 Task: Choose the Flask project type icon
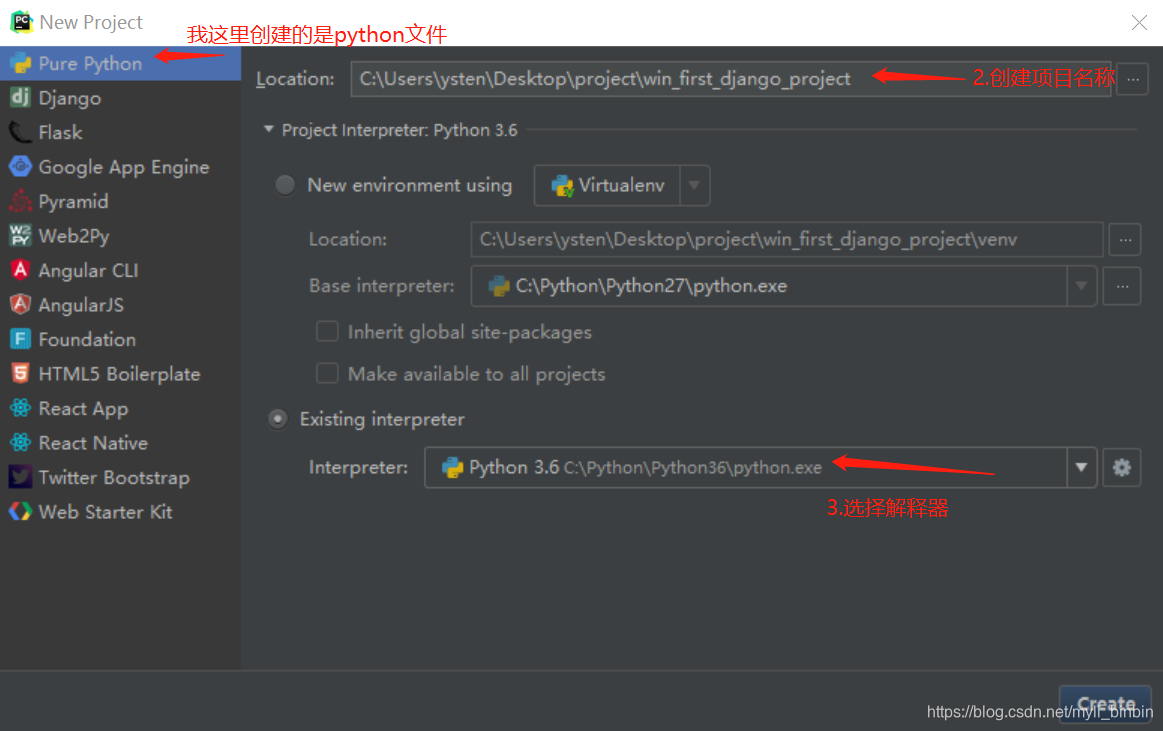(20, 132)
